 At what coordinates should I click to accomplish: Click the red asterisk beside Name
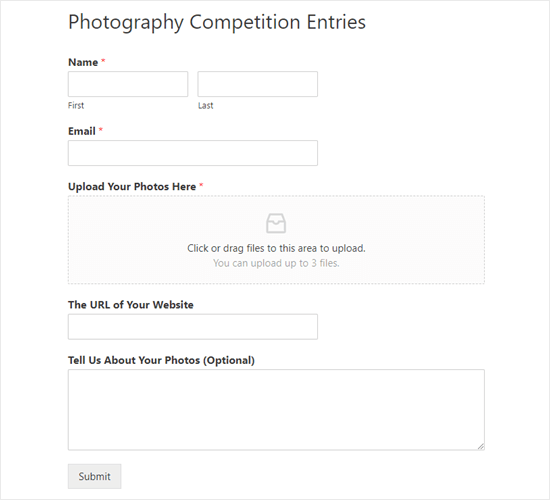pyautogui.click(x=103, y=61)
